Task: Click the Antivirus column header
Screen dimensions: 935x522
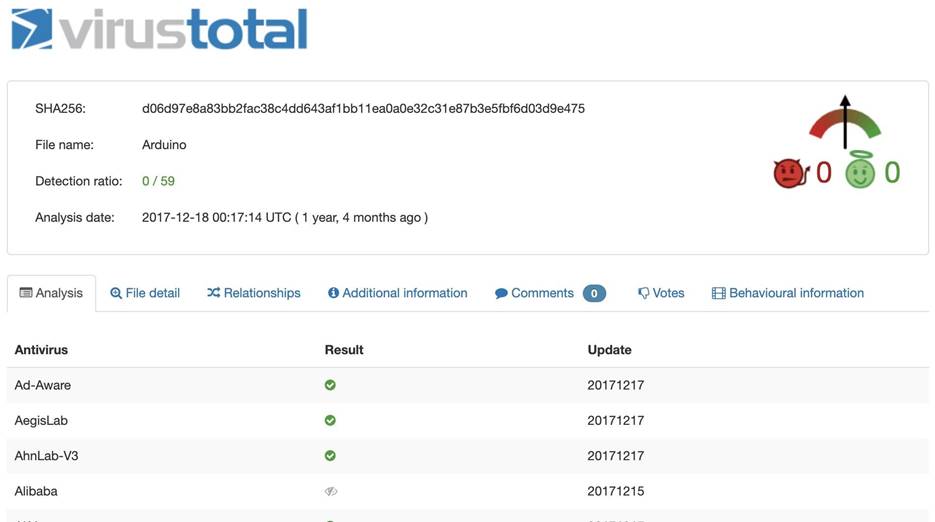Action: [x=41, y=350]
